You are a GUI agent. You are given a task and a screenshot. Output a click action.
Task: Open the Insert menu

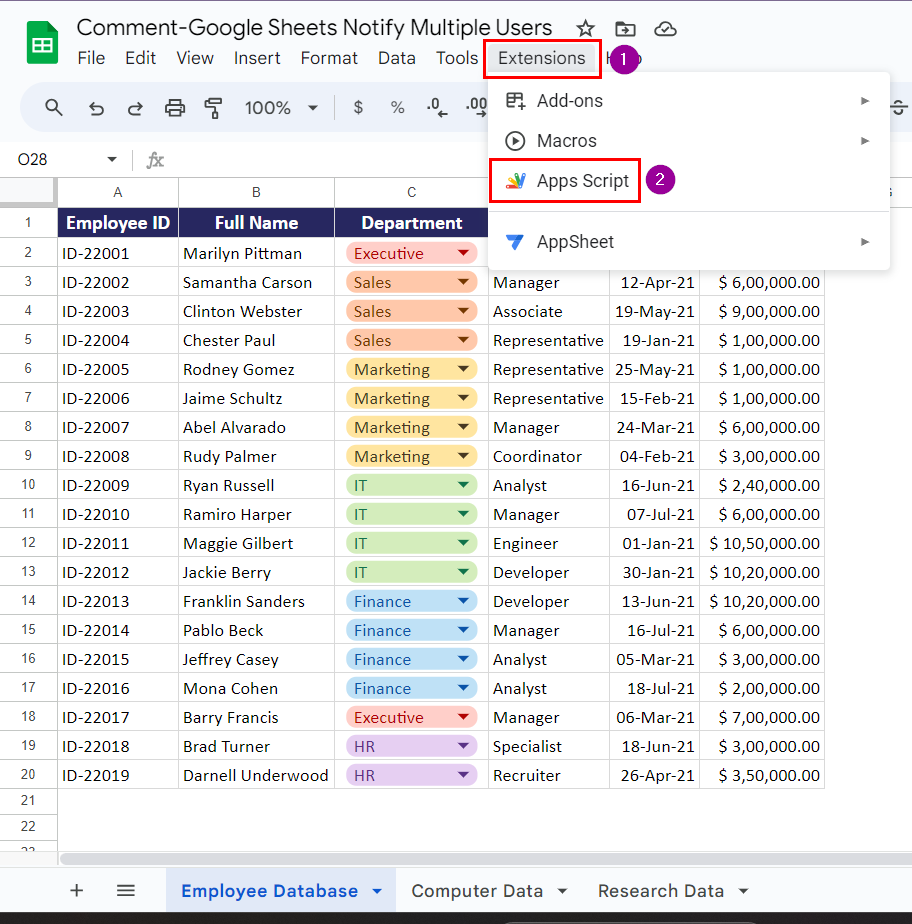click(257, 58)
